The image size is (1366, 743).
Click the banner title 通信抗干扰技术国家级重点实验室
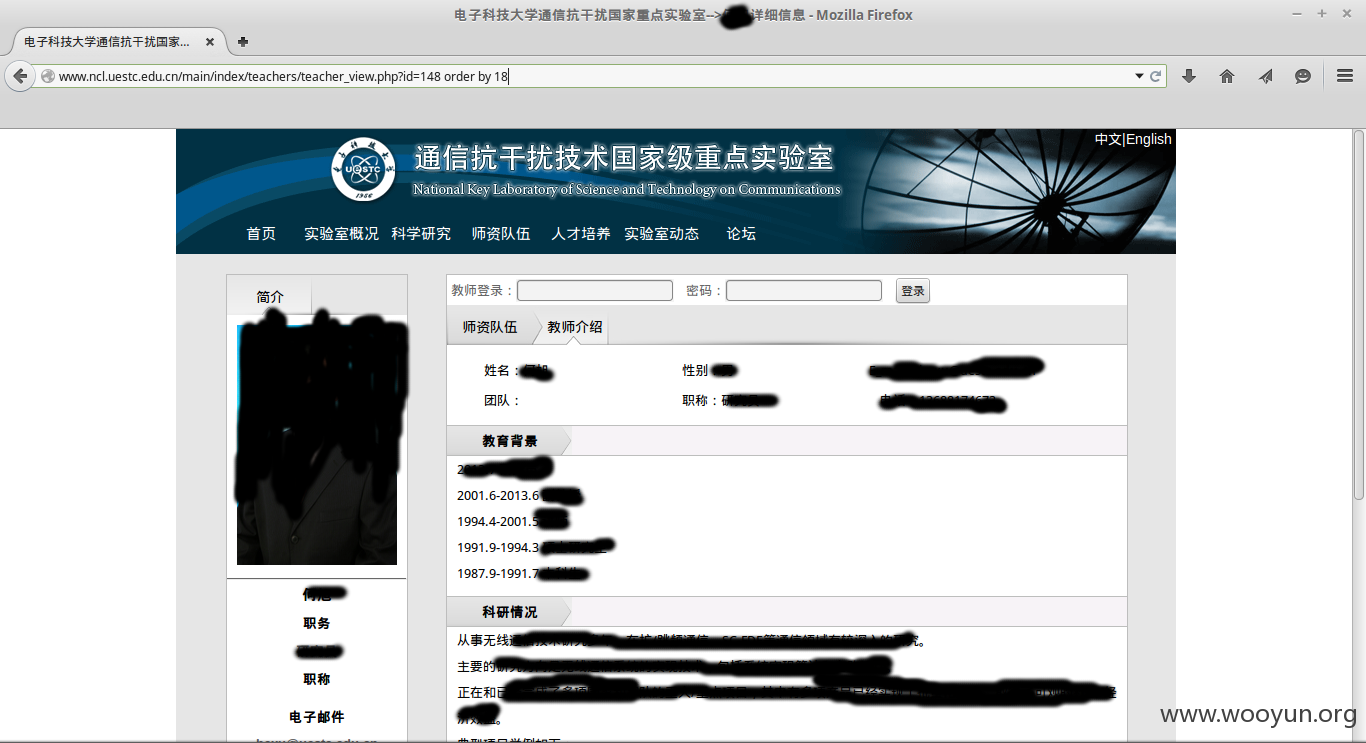[x=624, y=158]
